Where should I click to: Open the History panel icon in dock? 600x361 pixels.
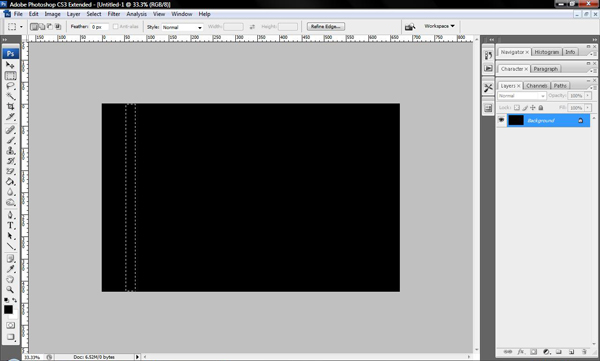pos(488,55)
